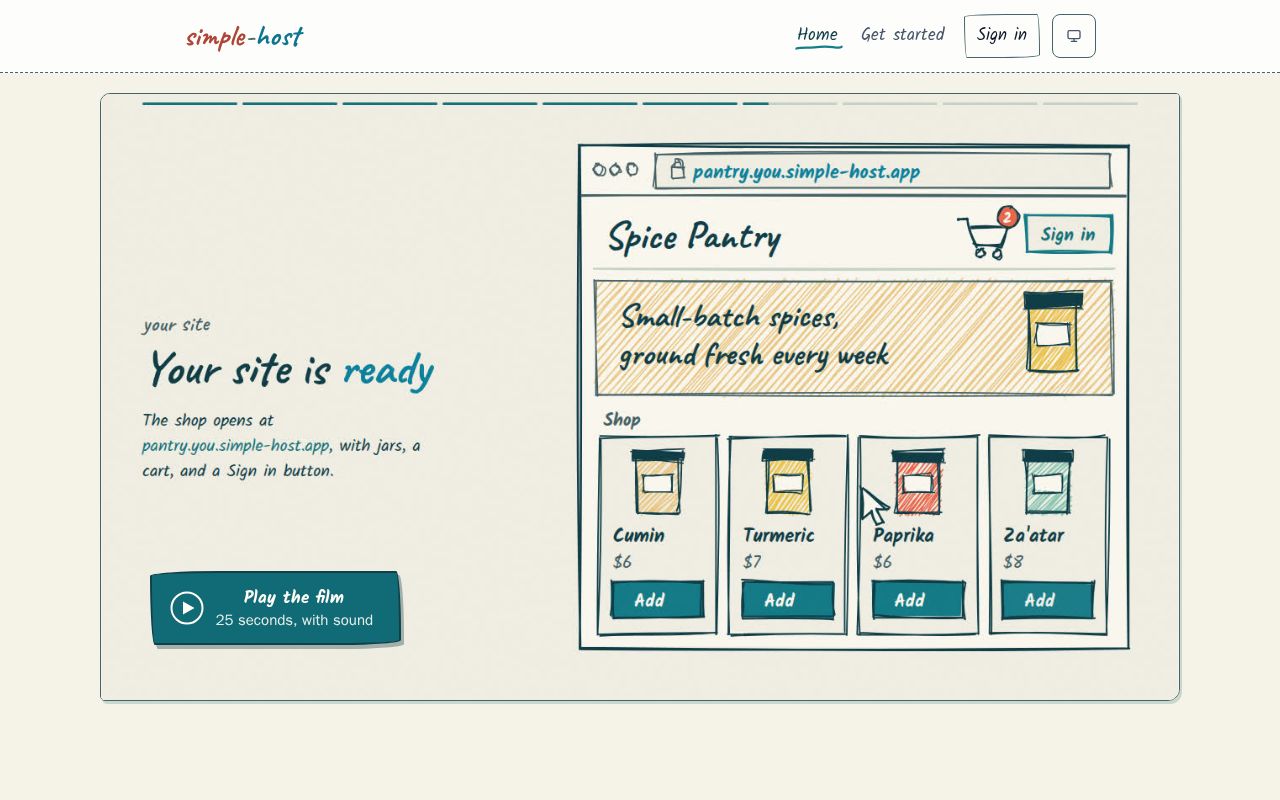Select the red Paprika jar image

coord(918,482)
